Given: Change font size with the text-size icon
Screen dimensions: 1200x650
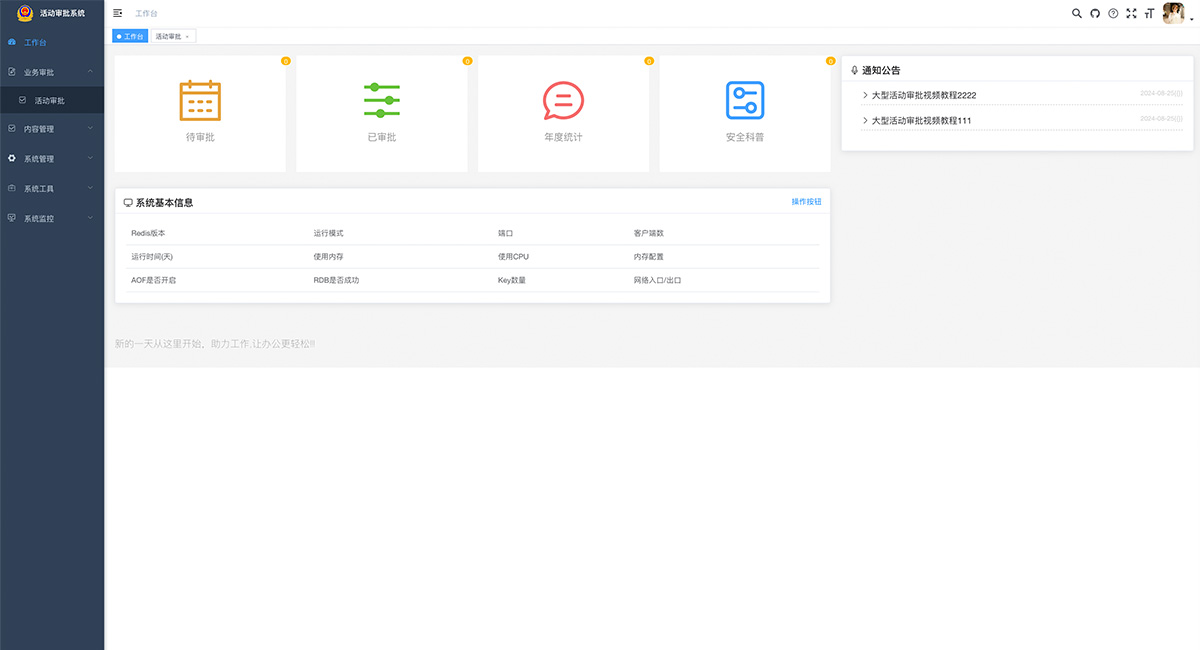Looking at the screenshot, I should pyautogui.click(x=1149, y=13).
